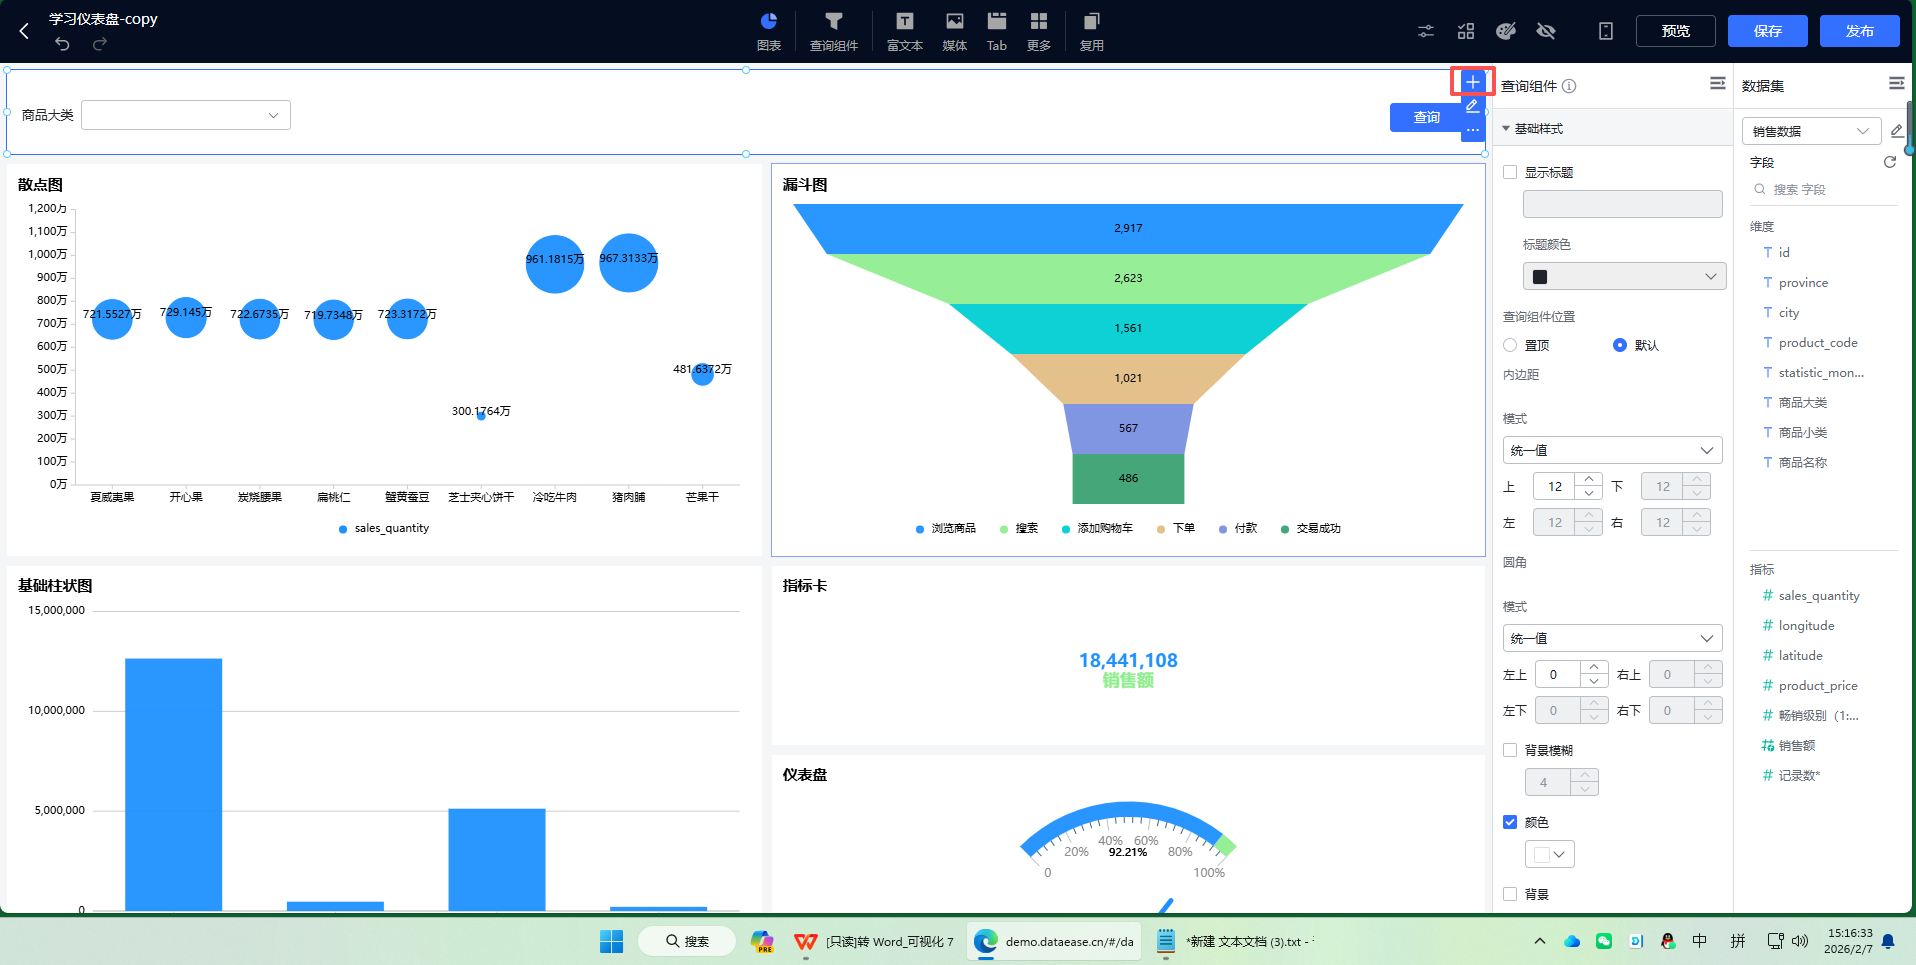The image size is (1916, 965).
Task: Open the 复用 reuse tool
Action: 1092,32
